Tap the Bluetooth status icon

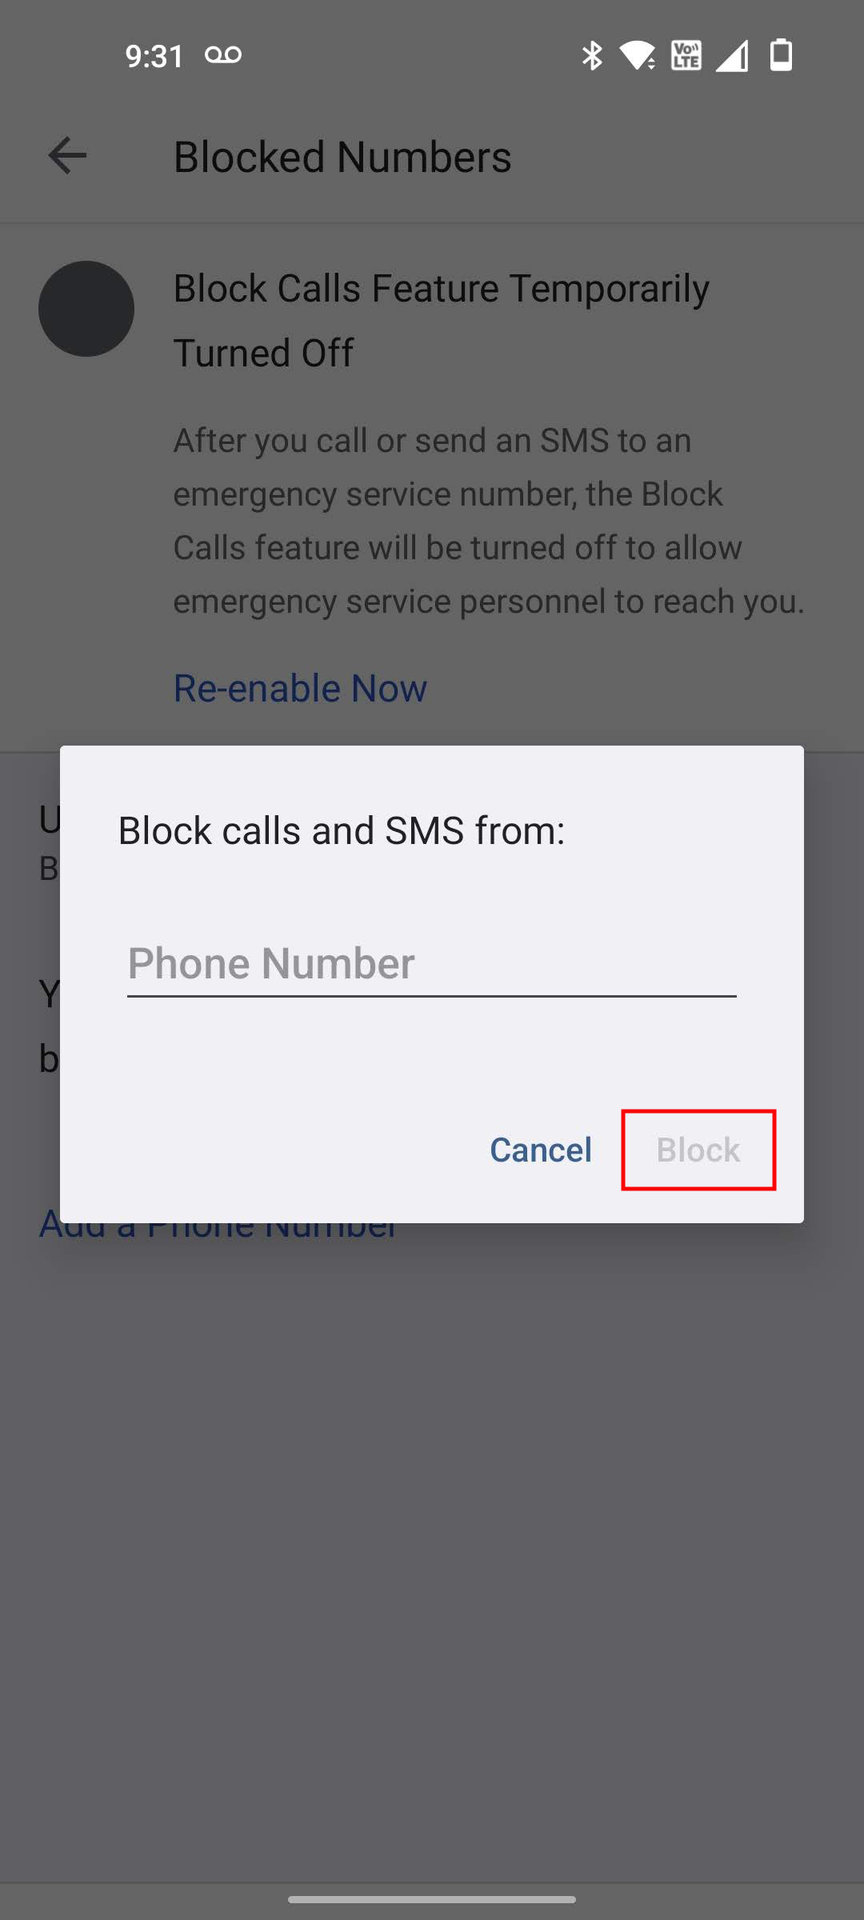pos(592,56)
